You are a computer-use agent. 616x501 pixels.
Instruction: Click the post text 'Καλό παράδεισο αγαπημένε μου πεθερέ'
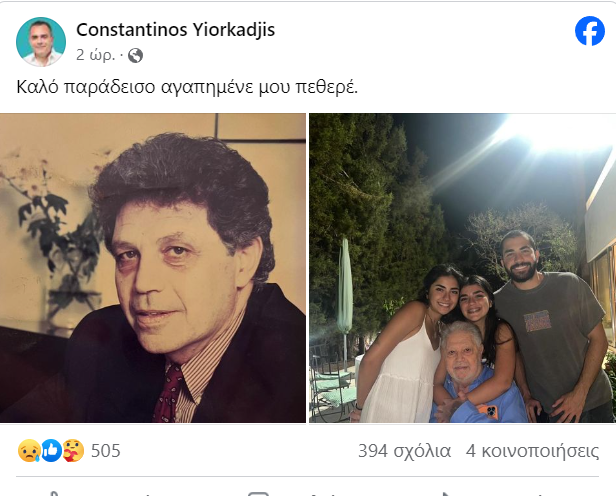pyautogui.click(x=187, y=87)
